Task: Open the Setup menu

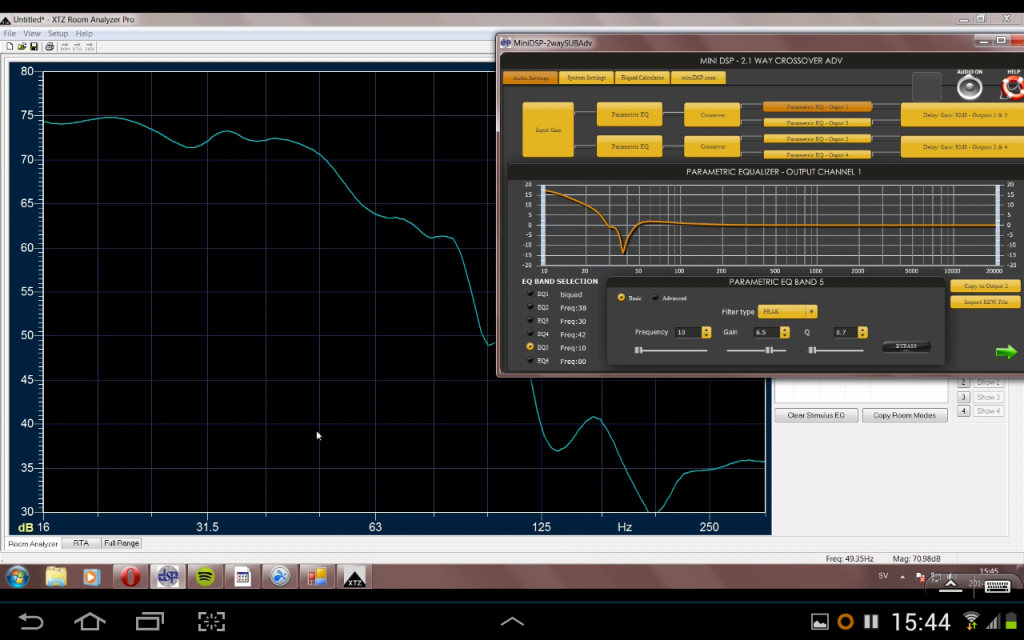Action: (x=57, y=33)
